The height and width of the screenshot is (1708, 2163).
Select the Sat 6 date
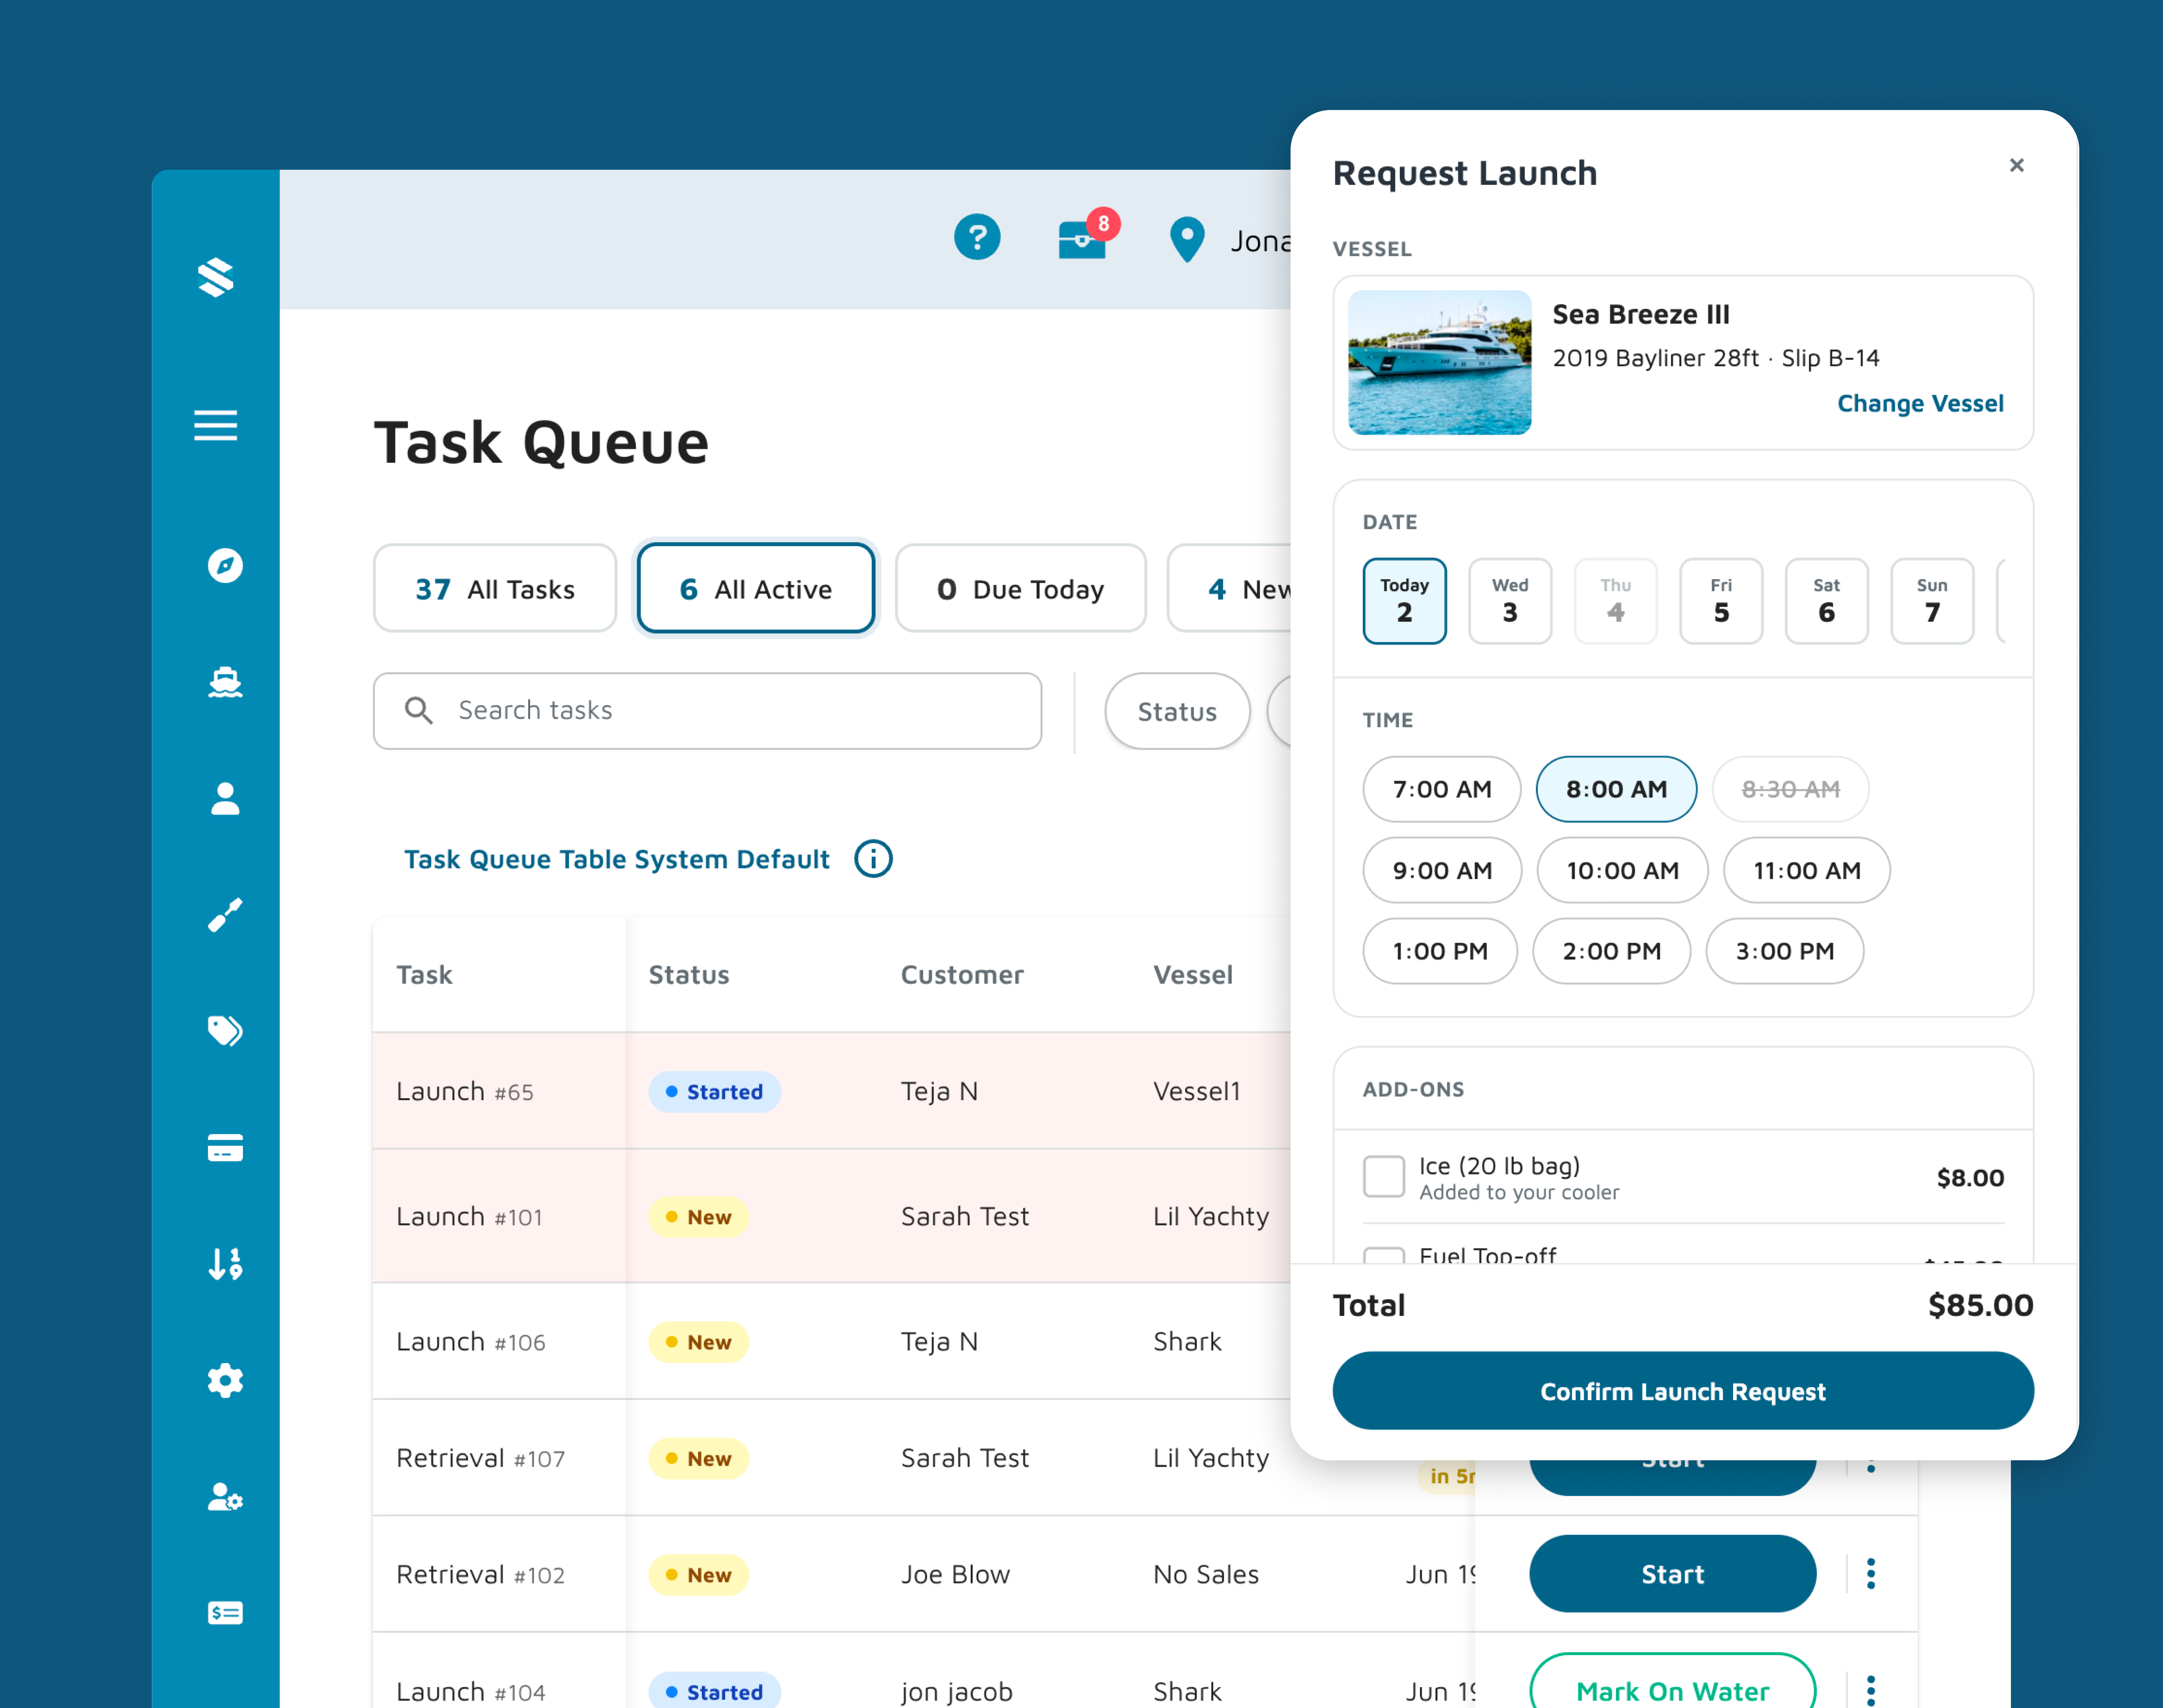pyautogui.click(x=1827, y=601)
